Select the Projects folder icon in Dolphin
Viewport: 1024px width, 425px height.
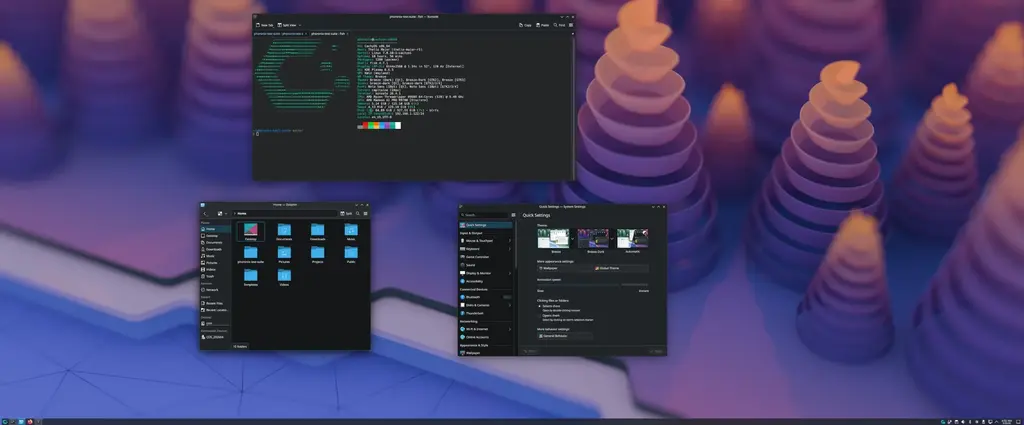pos(317,254)
